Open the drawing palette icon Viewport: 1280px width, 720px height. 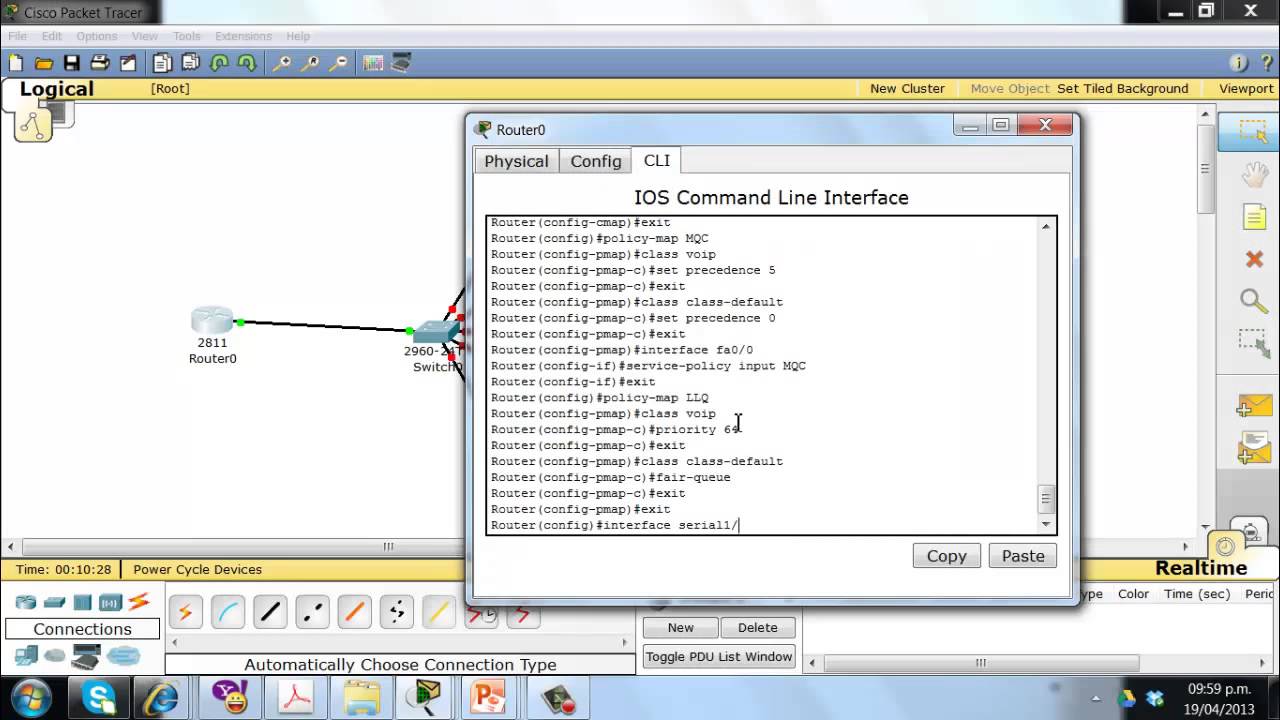[x=373, y=63]
